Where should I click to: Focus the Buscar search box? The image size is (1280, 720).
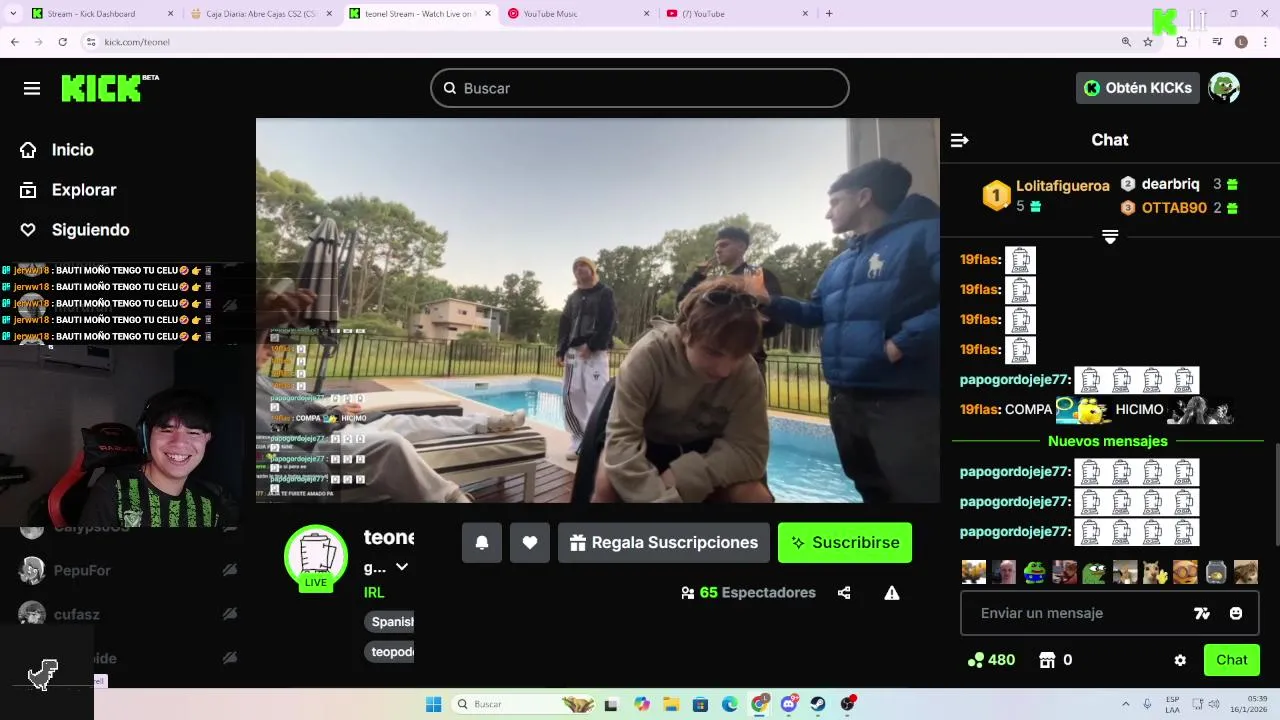click(x=640, y=88)
